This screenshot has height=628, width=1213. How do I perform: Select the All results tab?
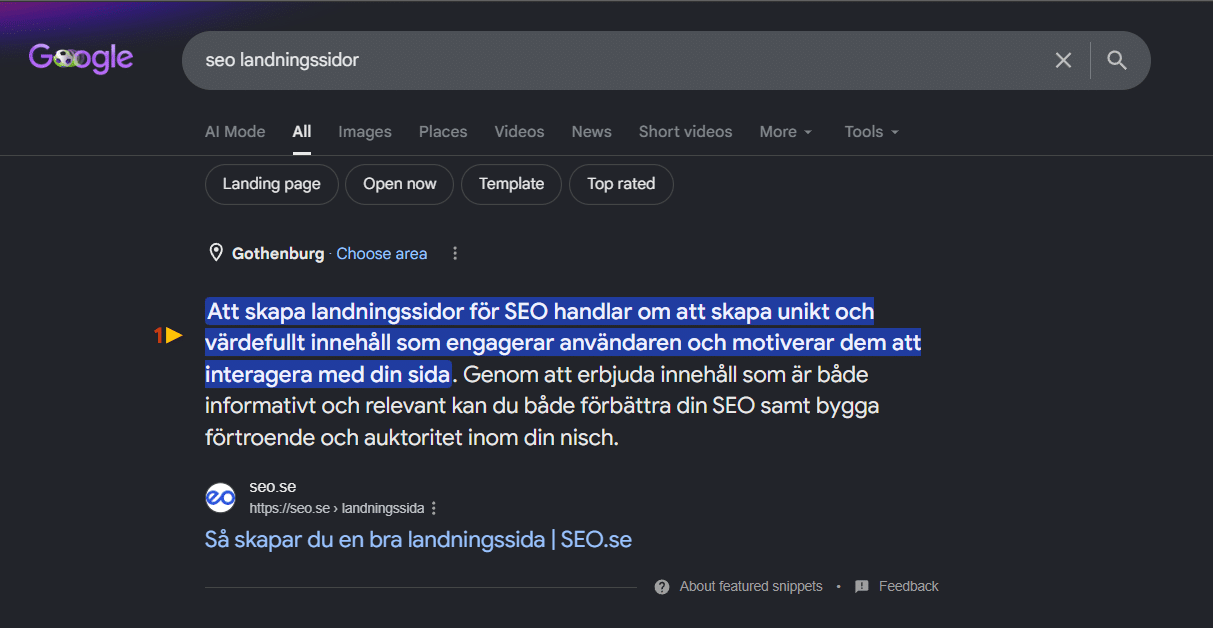(x=302, y=132)
